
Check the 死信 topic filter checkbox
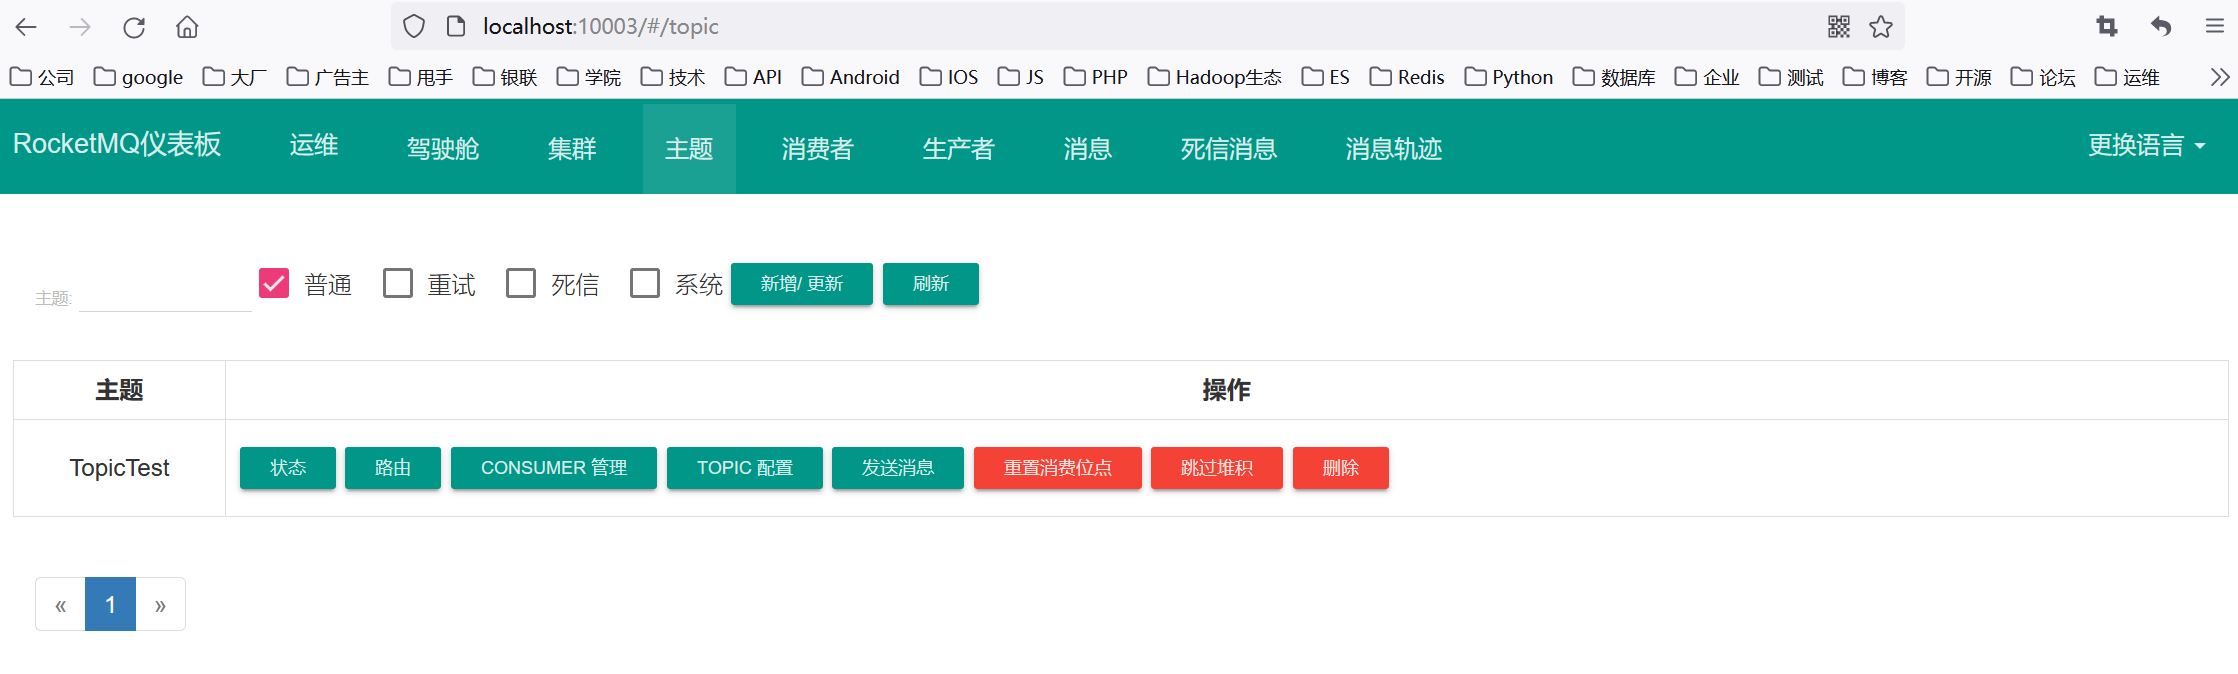(521, 283)
